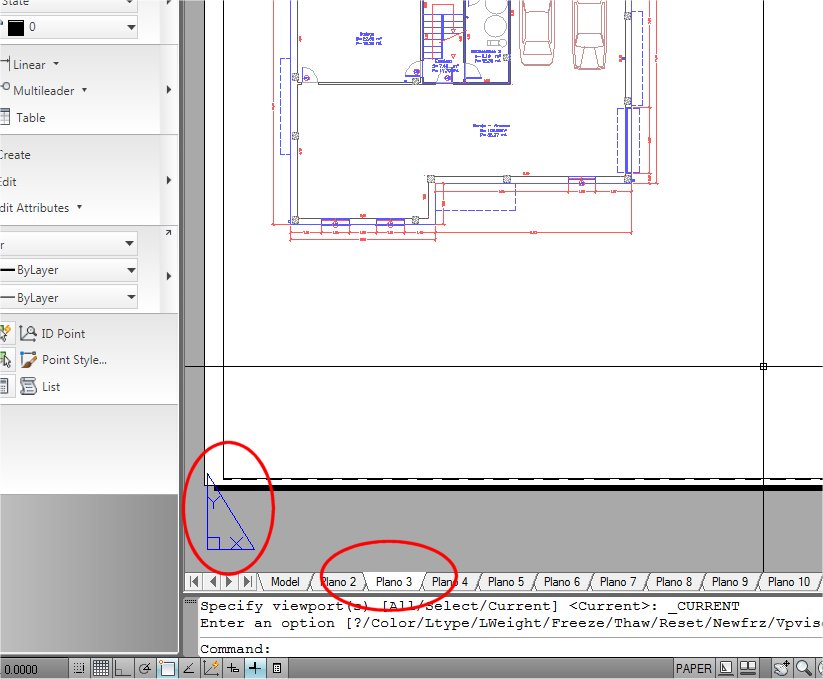Click the ID Point tool icon
The width and height of the screenshot is (823, 679).
click(27, 333)
